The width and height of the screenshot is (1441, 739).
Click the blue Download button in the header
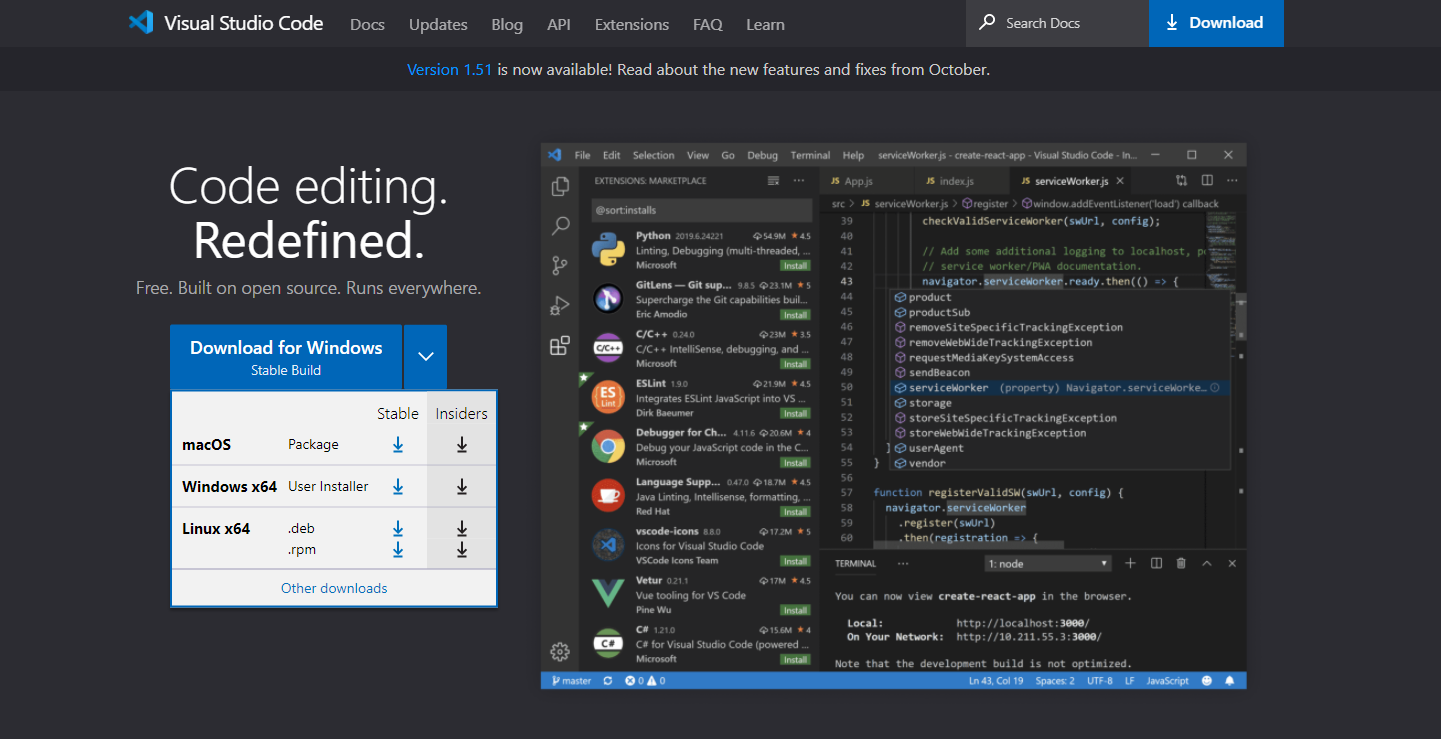tap(1216, 23)
